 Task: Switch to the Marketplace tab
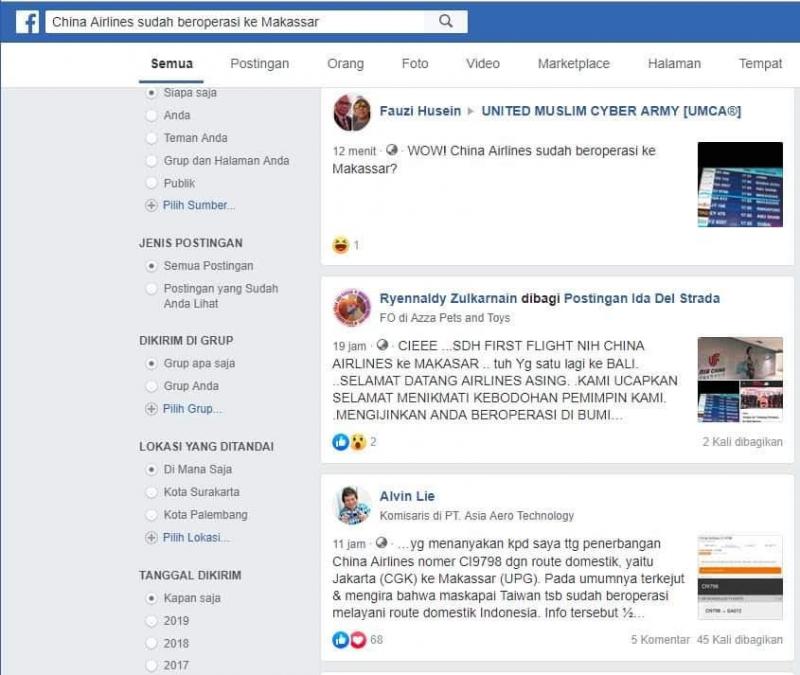(x=573, y=64)
